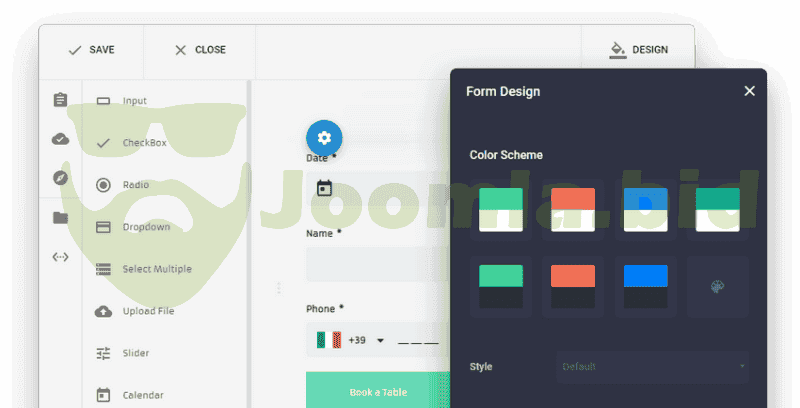Open the Design panel from toolbar
Screen dimensions: 800x408
[x=638, y=50]
